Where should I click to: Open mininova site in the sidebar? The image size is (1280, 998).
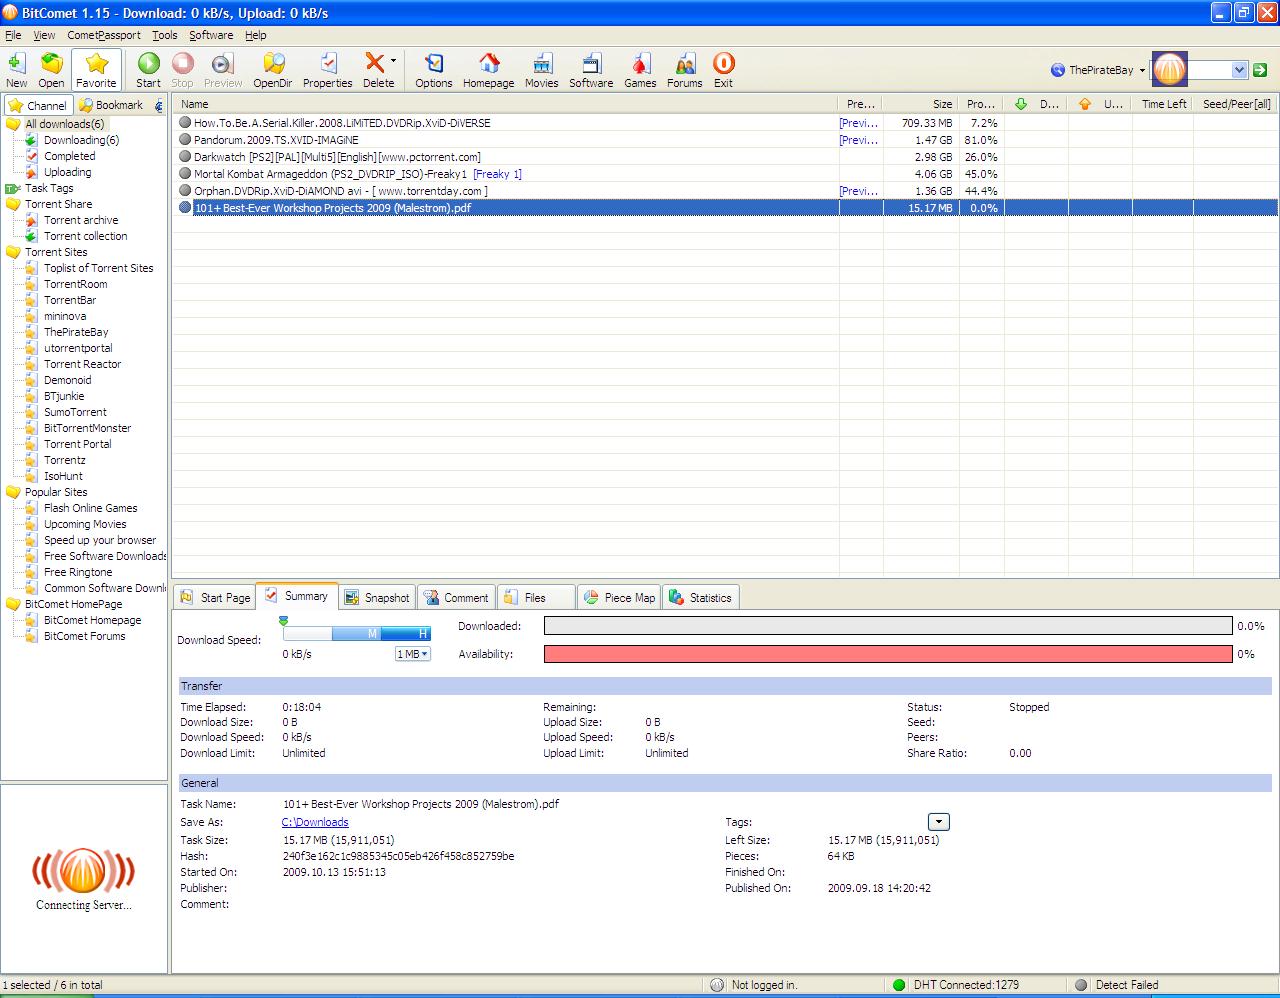(65, 316)
